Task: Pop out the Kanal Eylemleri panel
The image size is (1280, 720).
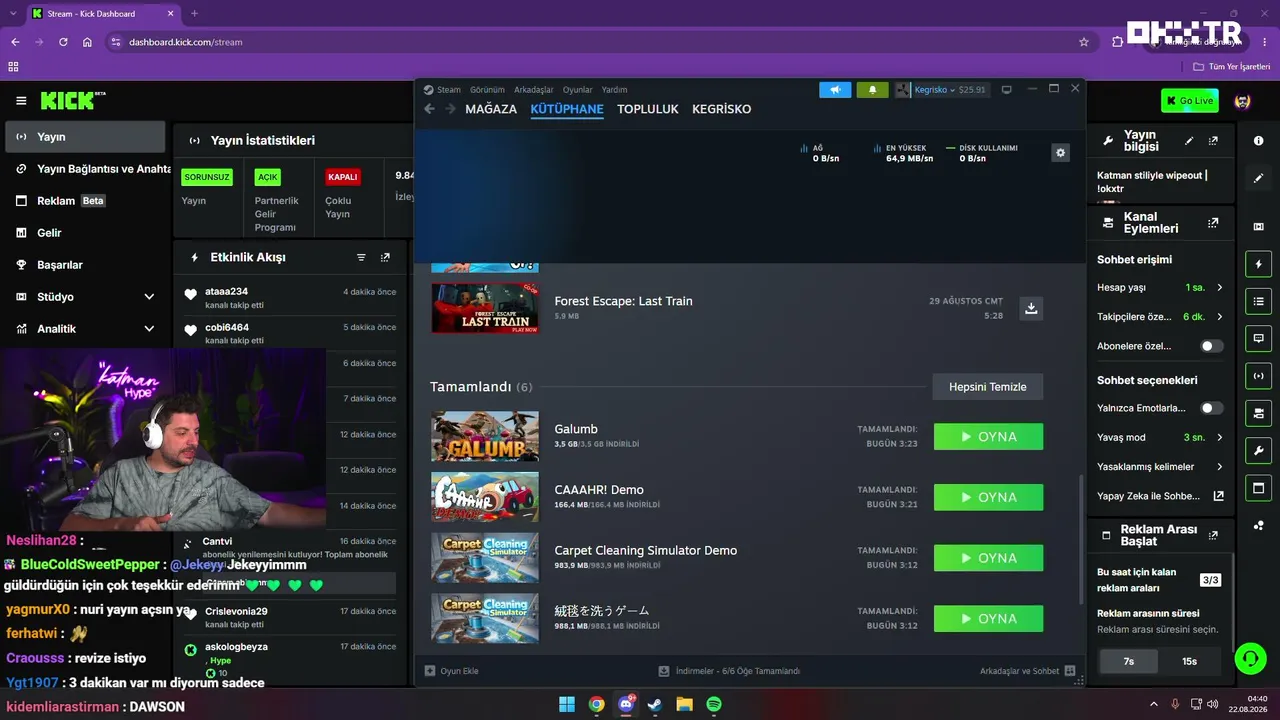Action: point(1213,223)
